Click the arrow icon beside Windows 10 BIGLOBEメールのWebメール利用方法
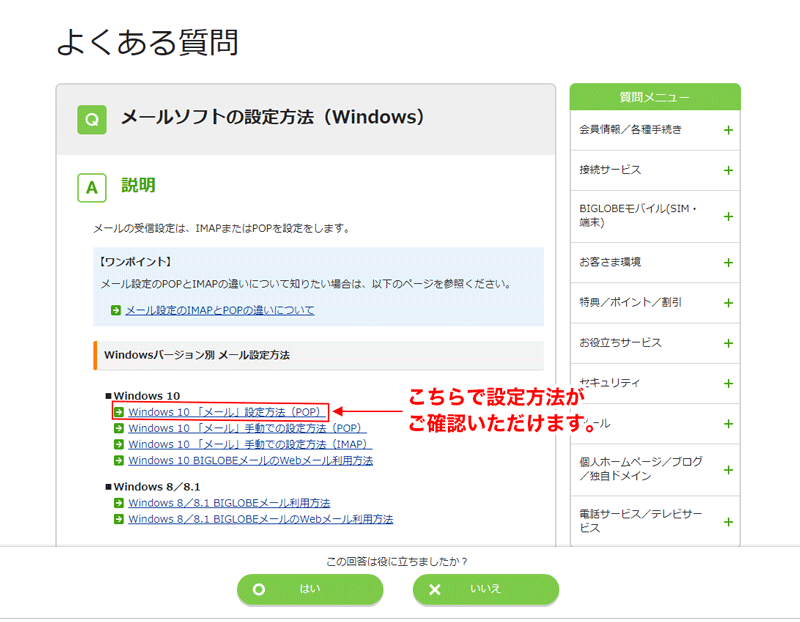800x622 pixels. [117, 460]
